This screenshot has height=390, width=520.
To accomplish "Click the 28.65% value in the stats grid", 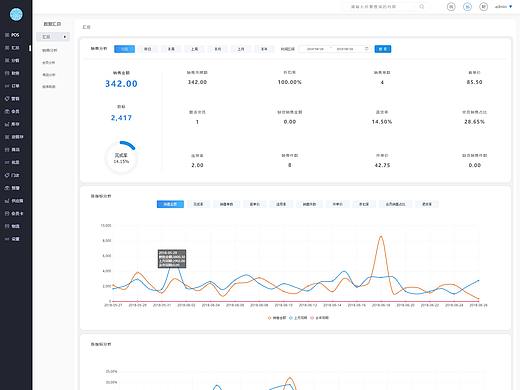I will click(474, 122).
